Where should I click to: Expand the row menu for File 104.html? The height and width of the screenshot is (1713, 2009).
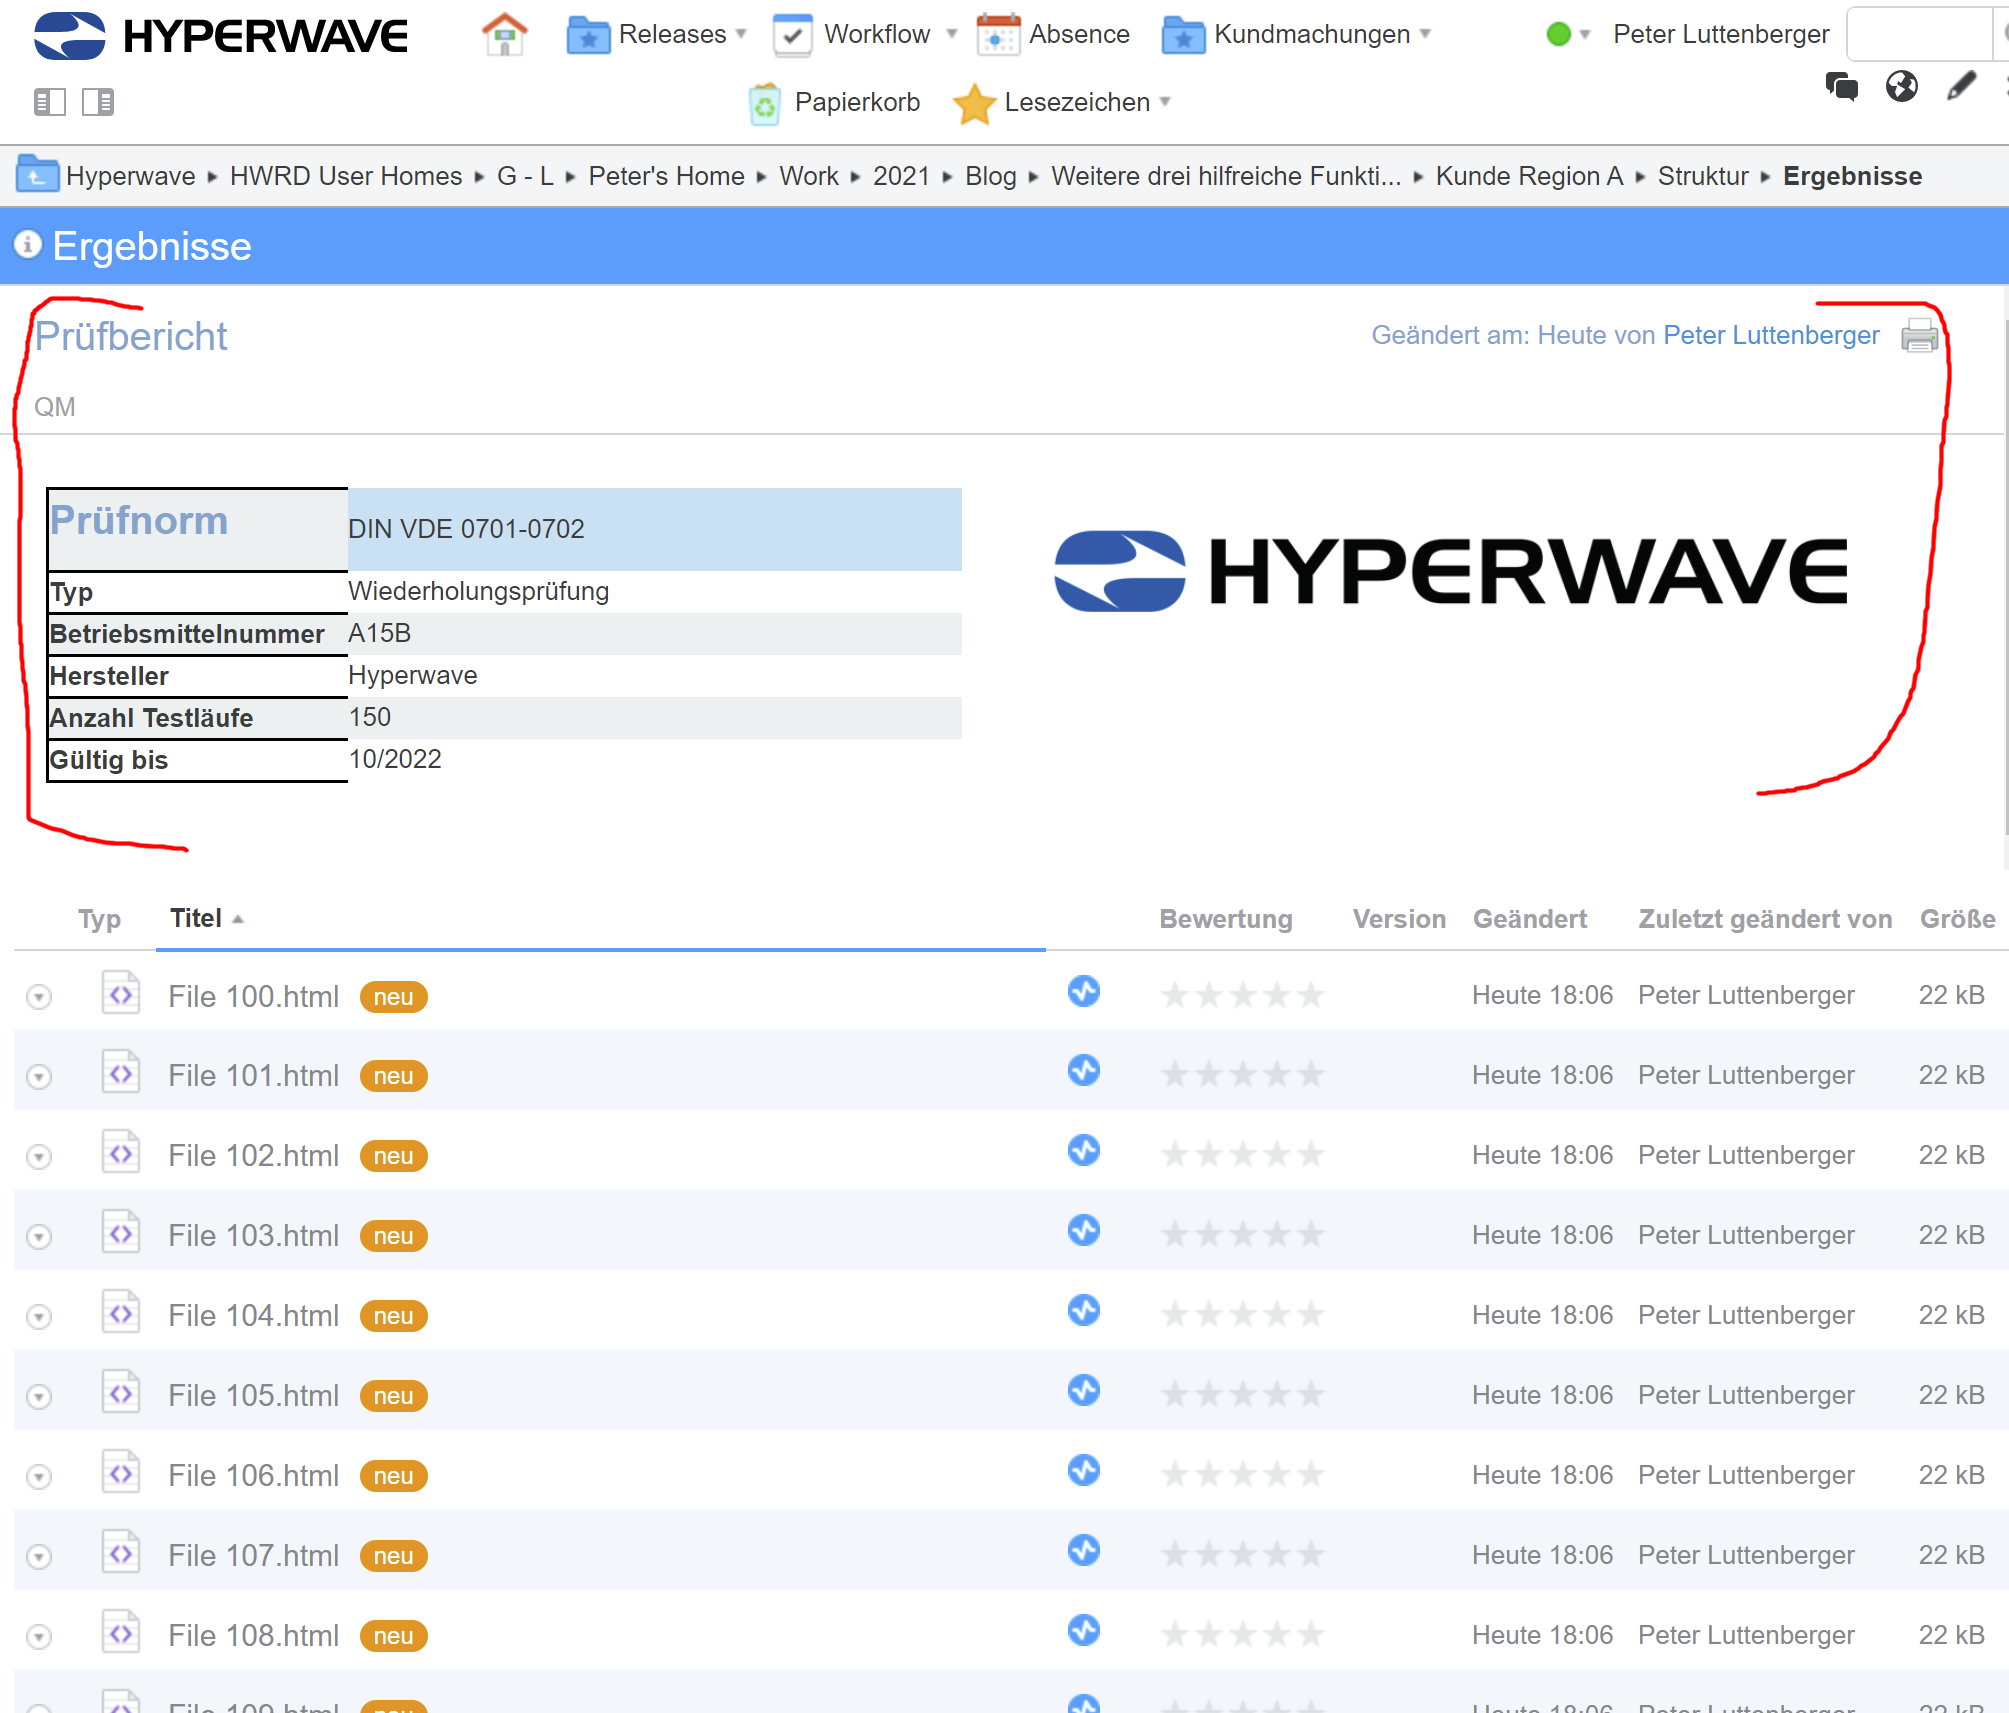pyautogui.click(x=39, y=1317)
